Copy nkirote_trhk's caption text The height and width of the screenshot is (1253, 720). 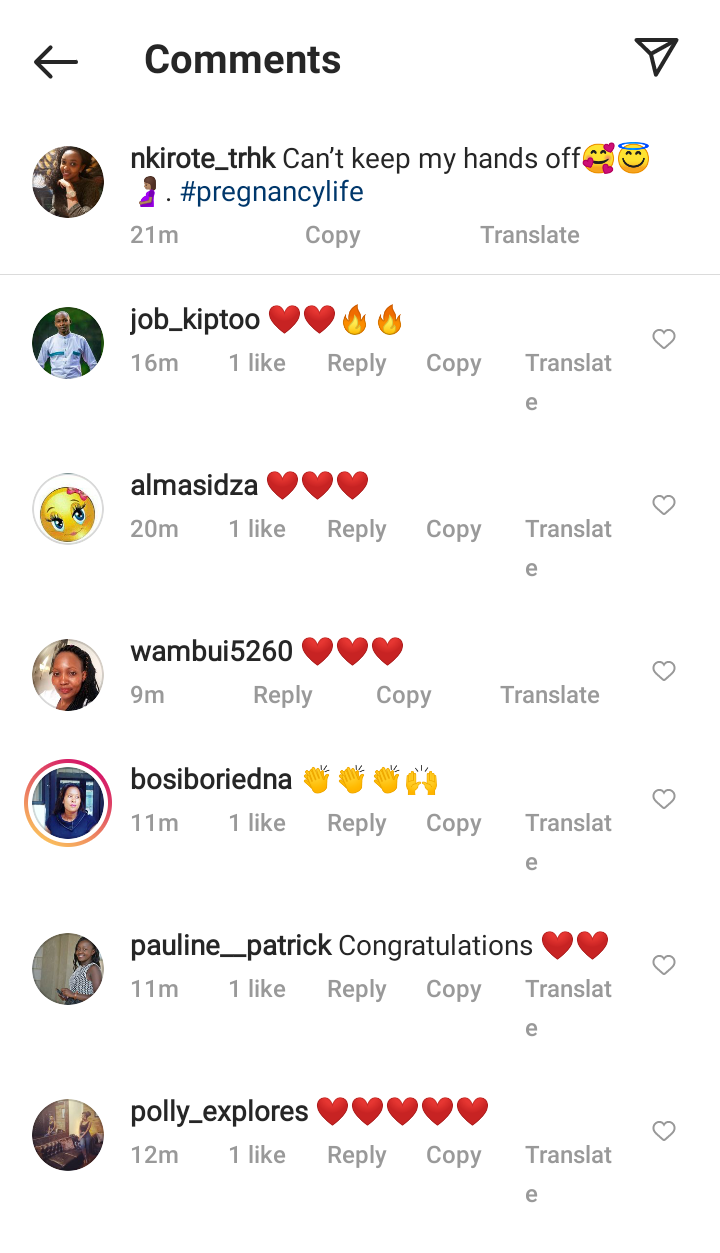point(332,235)
